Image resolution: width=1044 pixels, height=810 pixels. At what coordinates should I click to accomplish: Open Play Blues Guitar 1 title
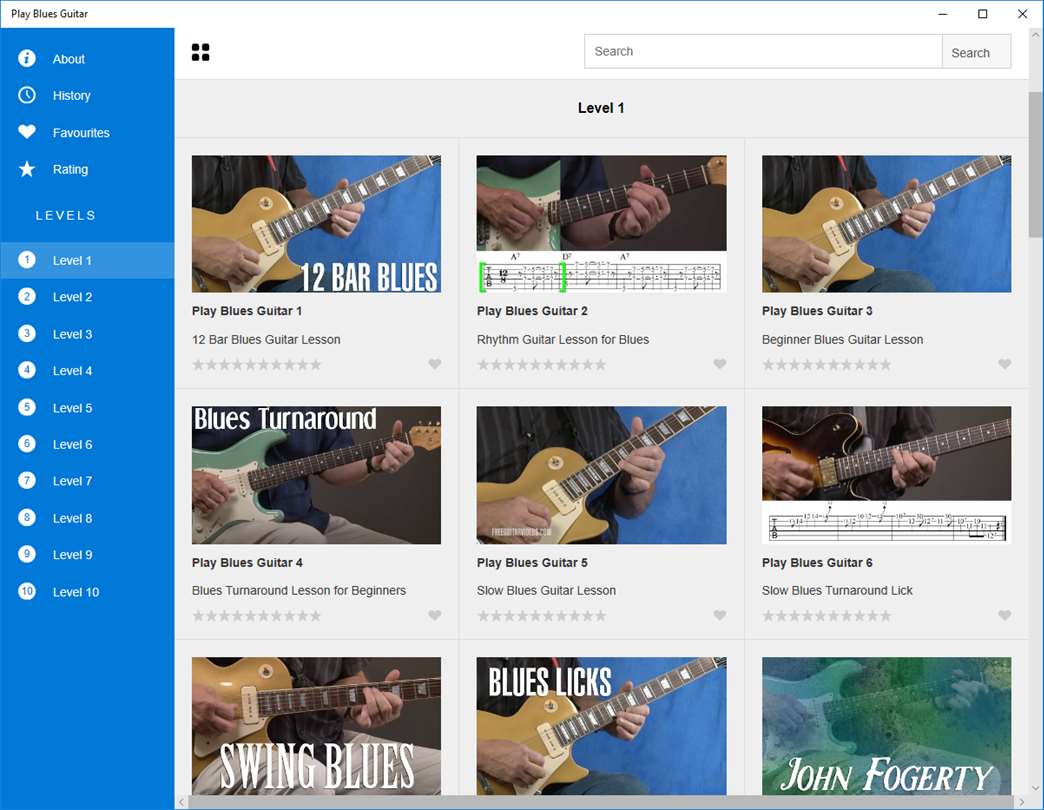pos(247,311)
